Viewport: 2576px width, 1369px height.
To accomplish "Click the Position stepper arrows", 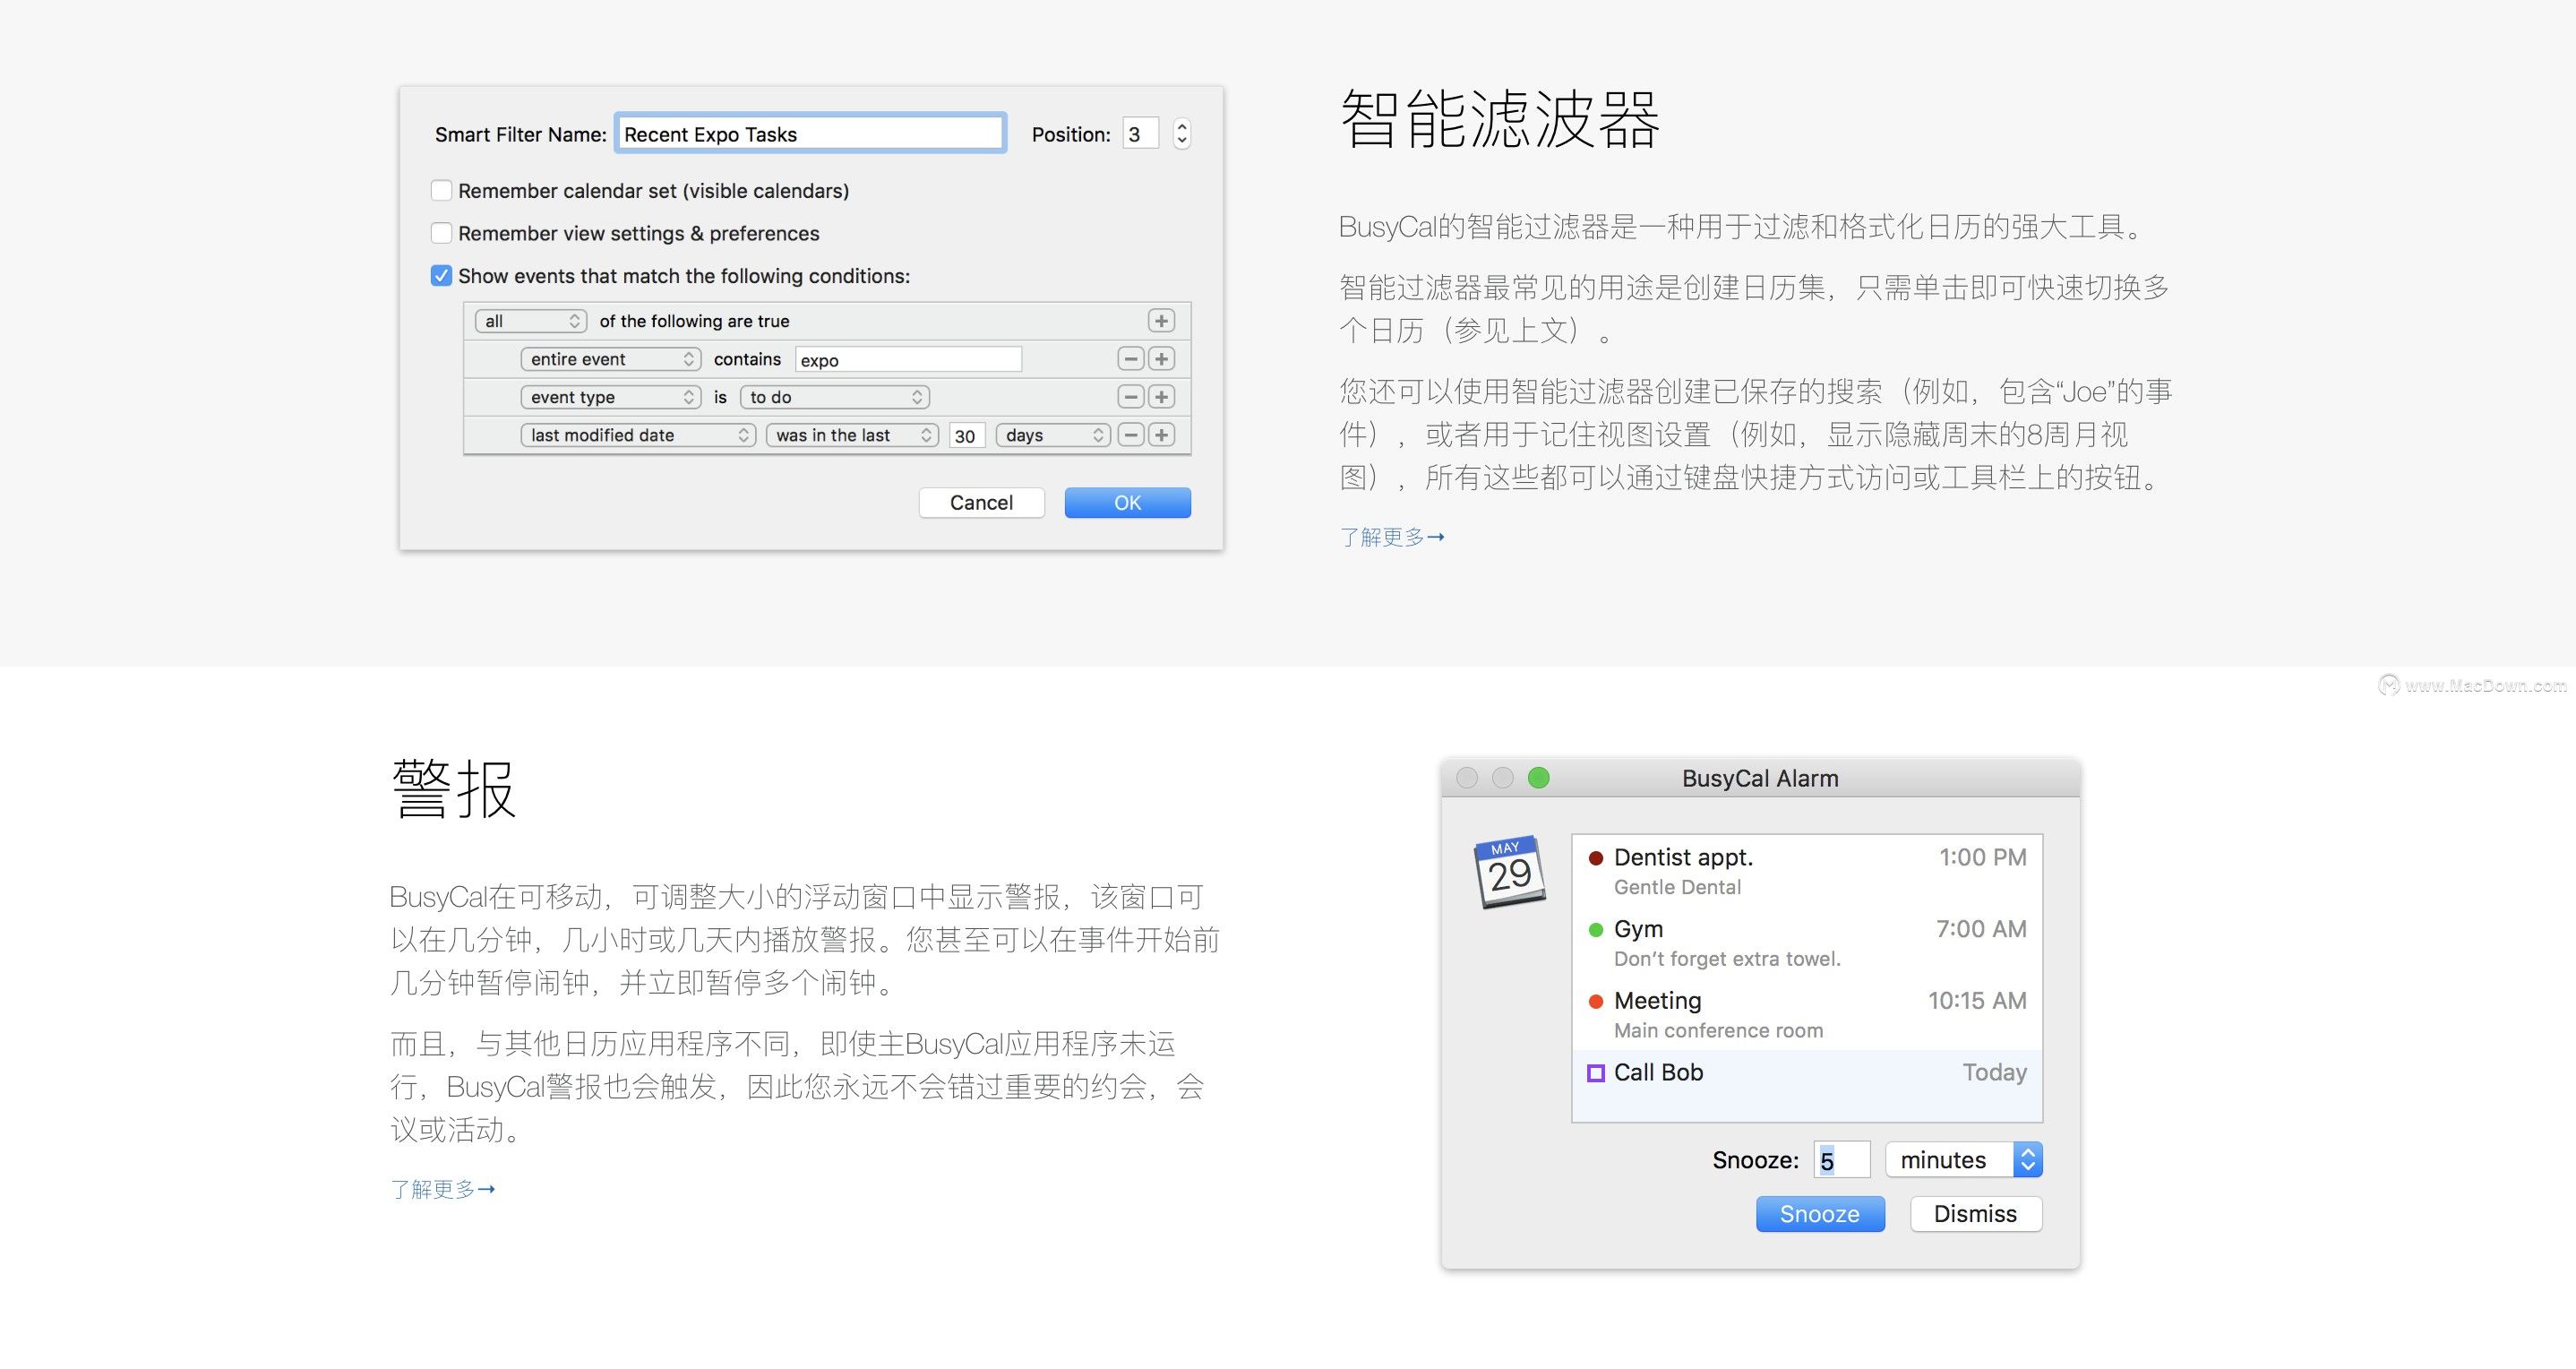I will 1182,134.
